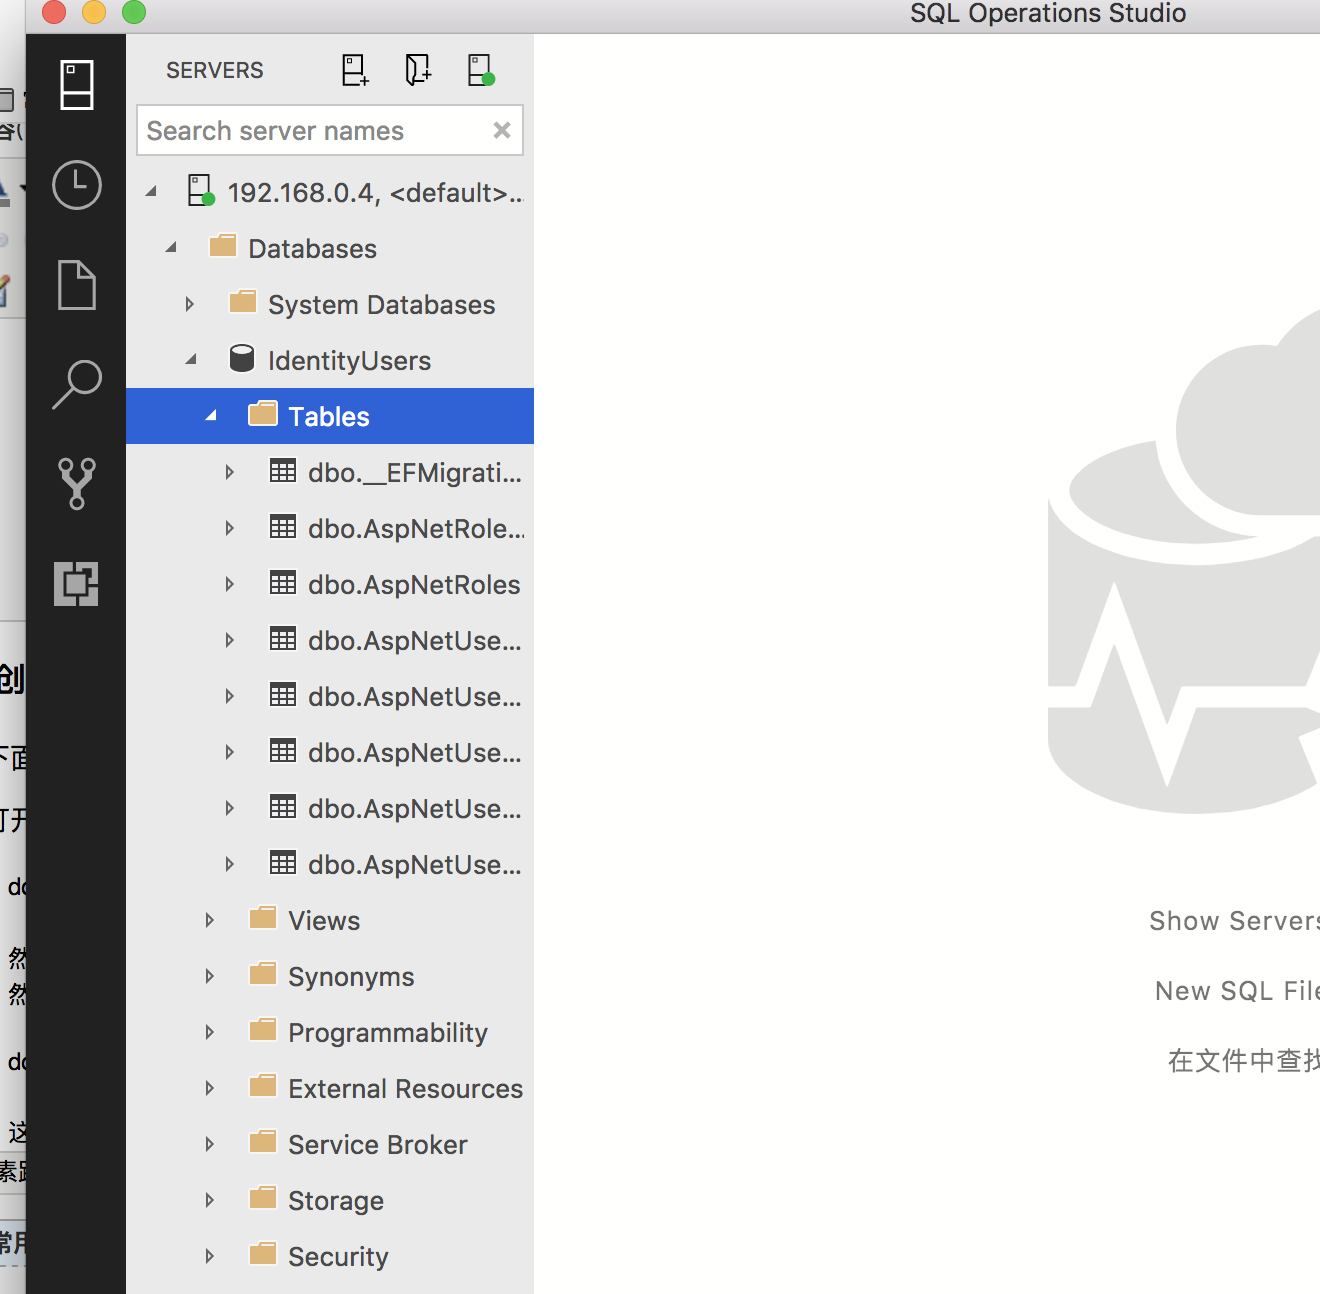Select the dbo.AspNetRoles table name

pyautogui.click(x=414, y=585)
